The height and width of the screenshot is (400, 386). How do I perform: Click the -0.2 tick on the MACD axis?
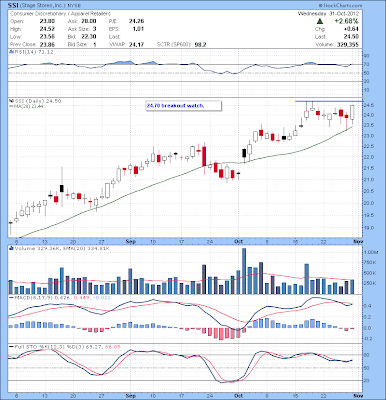click(368, 338)
